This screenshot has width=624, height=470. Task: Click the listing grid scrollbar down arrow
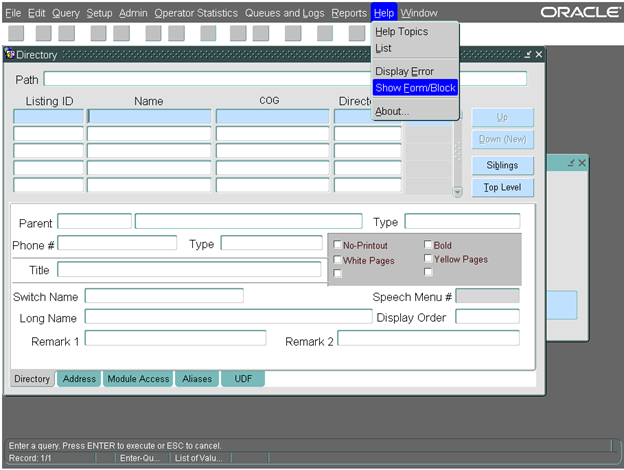[458, 192]
